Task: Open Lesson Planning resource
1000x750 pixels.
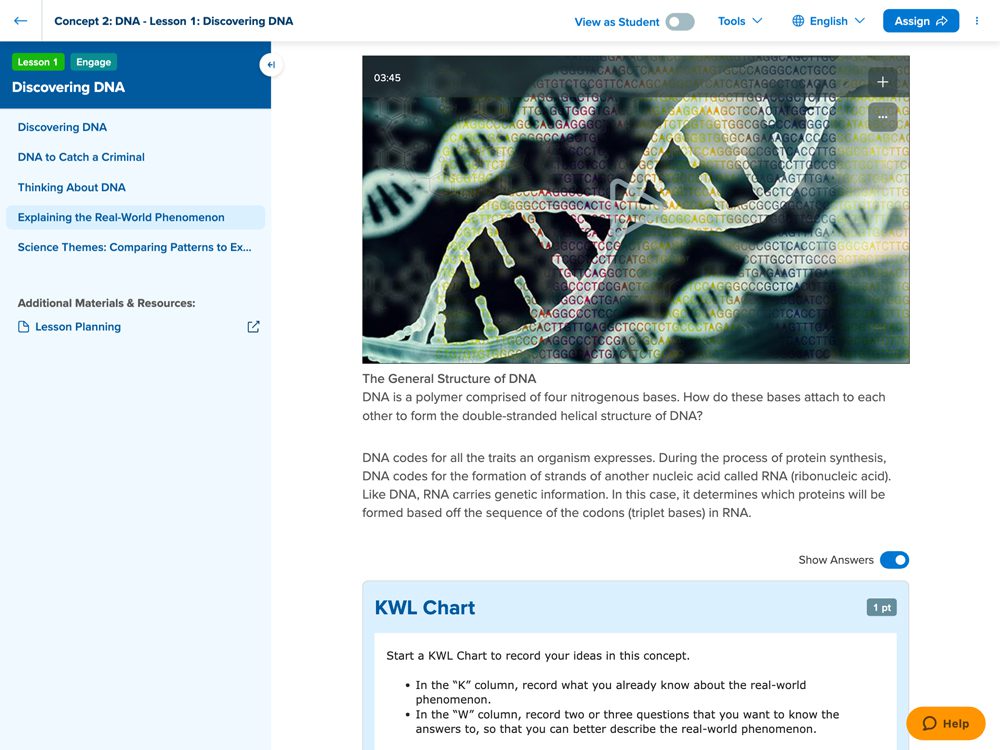Action: [77, 327]
